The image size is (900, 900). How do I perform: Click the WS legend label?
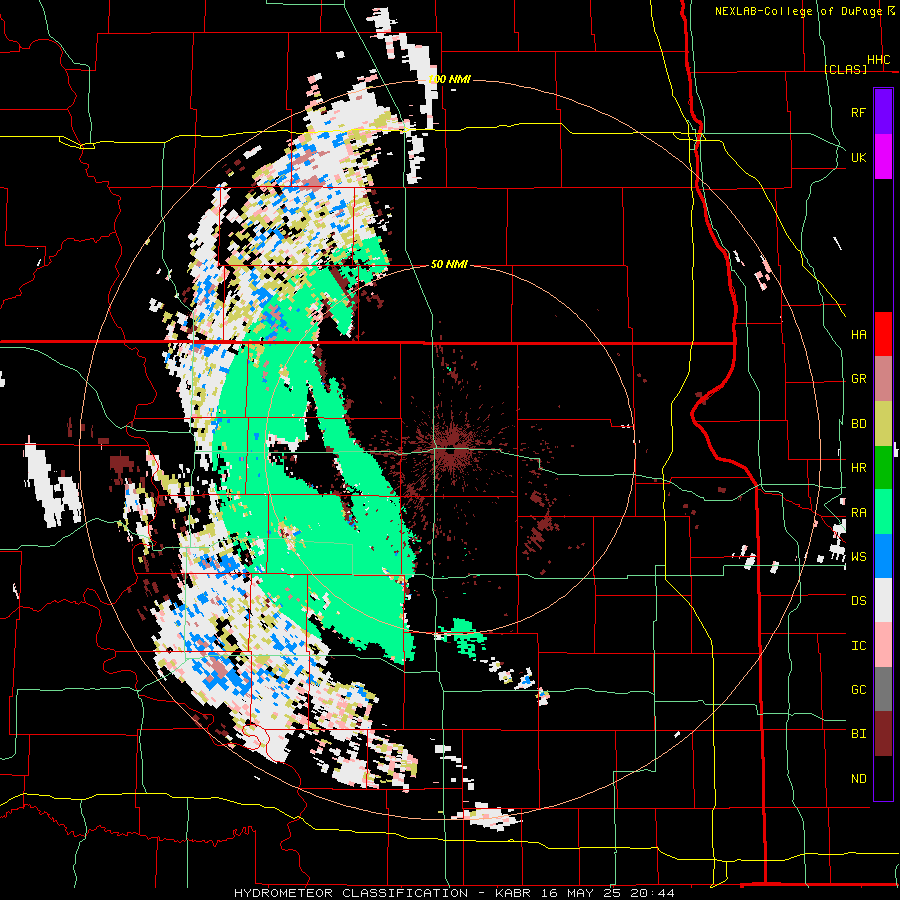tap(858, 557)
